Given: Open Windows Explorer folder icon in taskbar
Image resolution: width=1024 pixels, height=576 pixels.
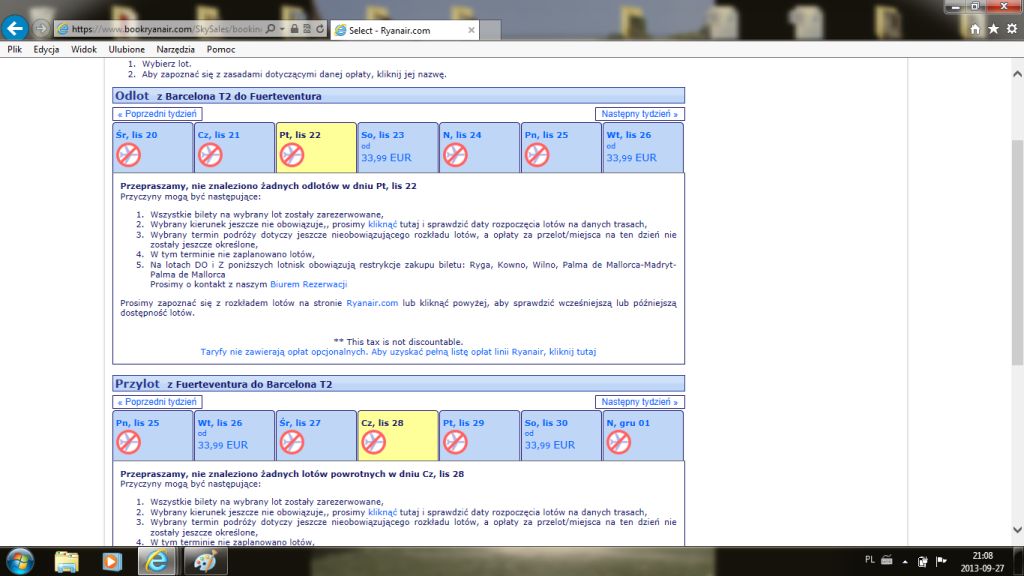Looking at the screenshot, I should [x=66, y=562].
